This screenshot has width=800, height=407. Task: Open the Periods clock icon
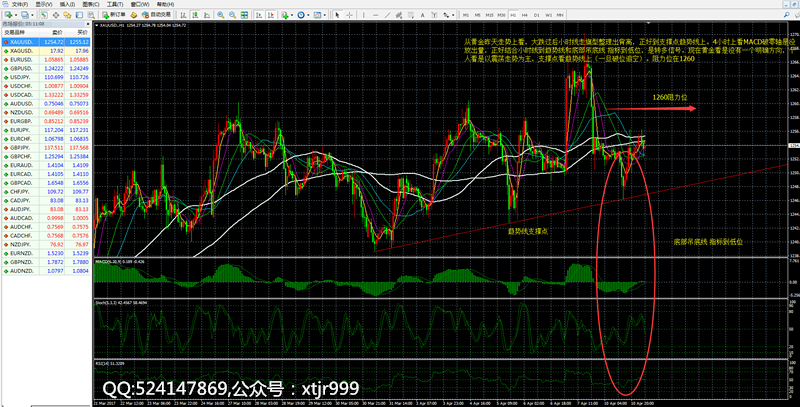[301, 15]
